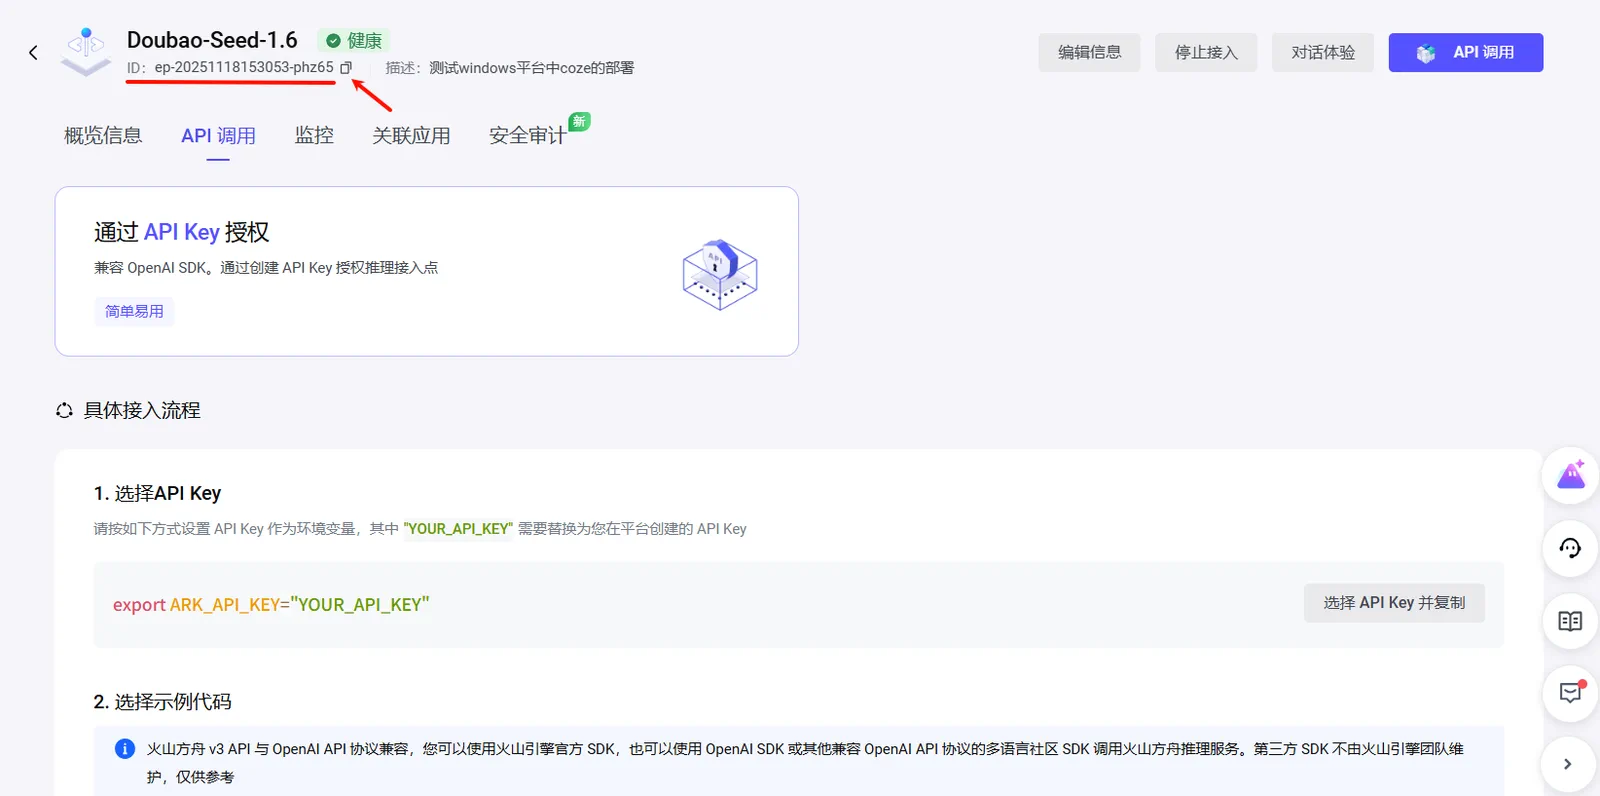Viewport: 1600px width, 796px height.
Task: Open the feedback message floating icon
Action: 1570,693
